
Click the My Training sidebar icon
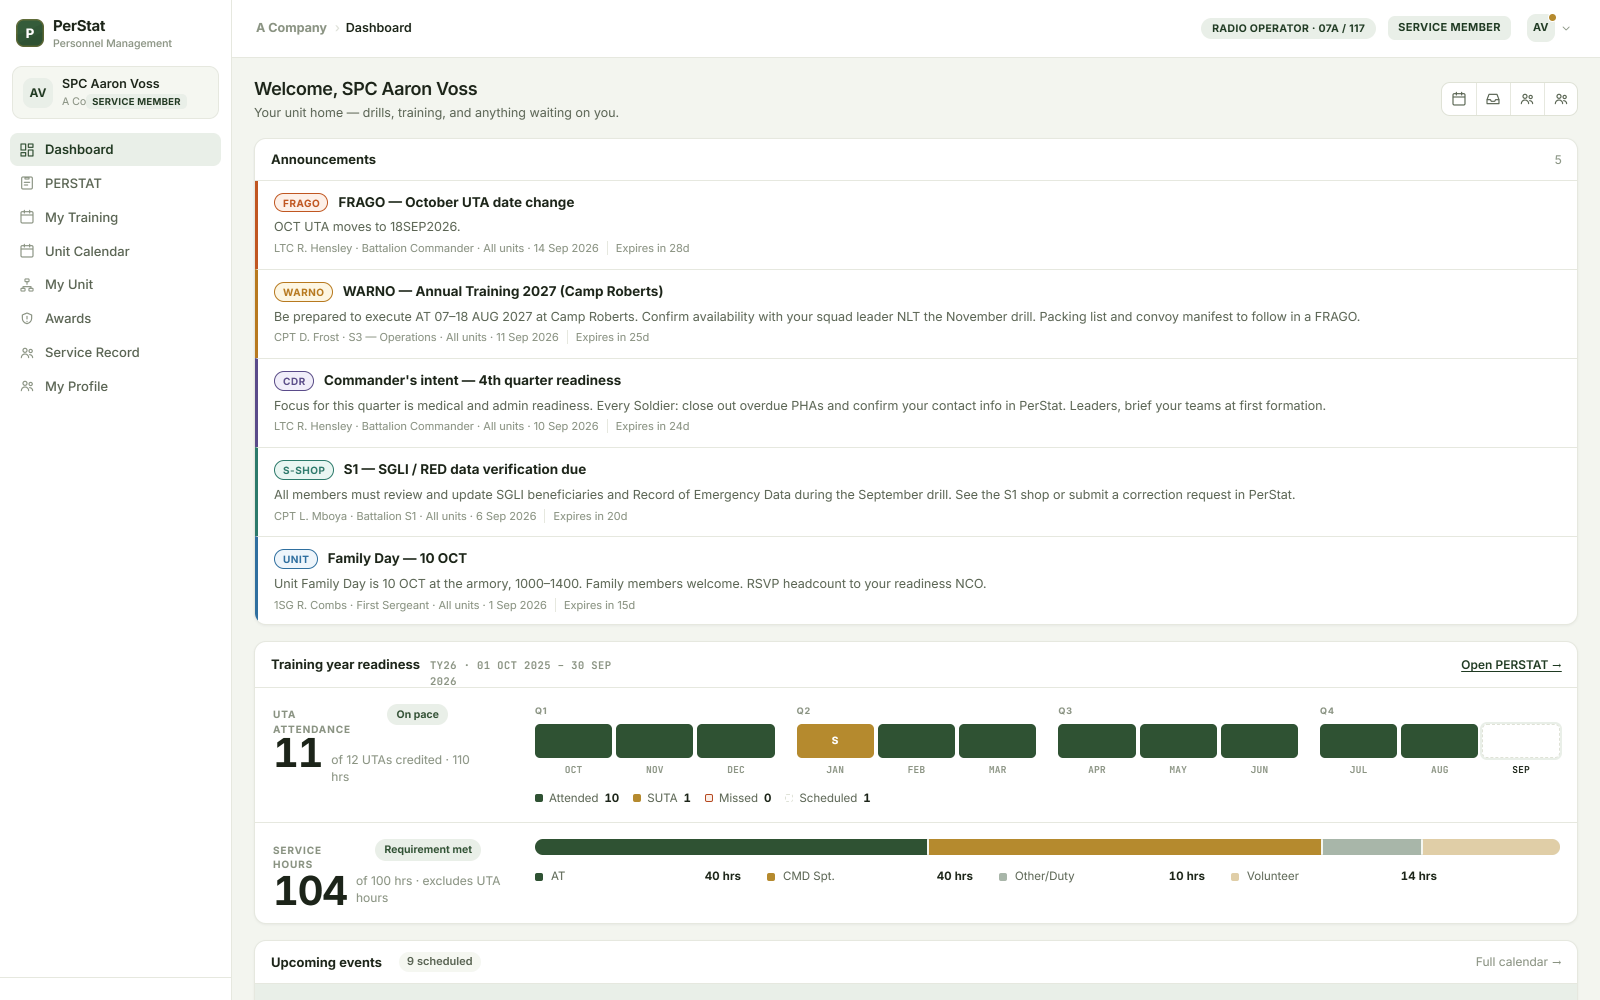click(27, 217)
